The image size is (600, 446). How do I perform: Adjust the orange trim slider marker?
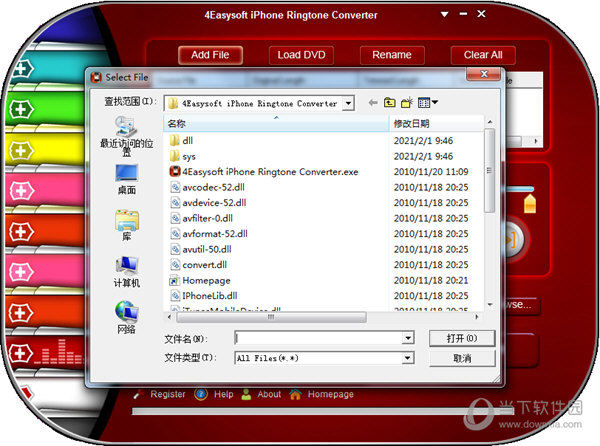pyautogui.click(x=530, y=203)
